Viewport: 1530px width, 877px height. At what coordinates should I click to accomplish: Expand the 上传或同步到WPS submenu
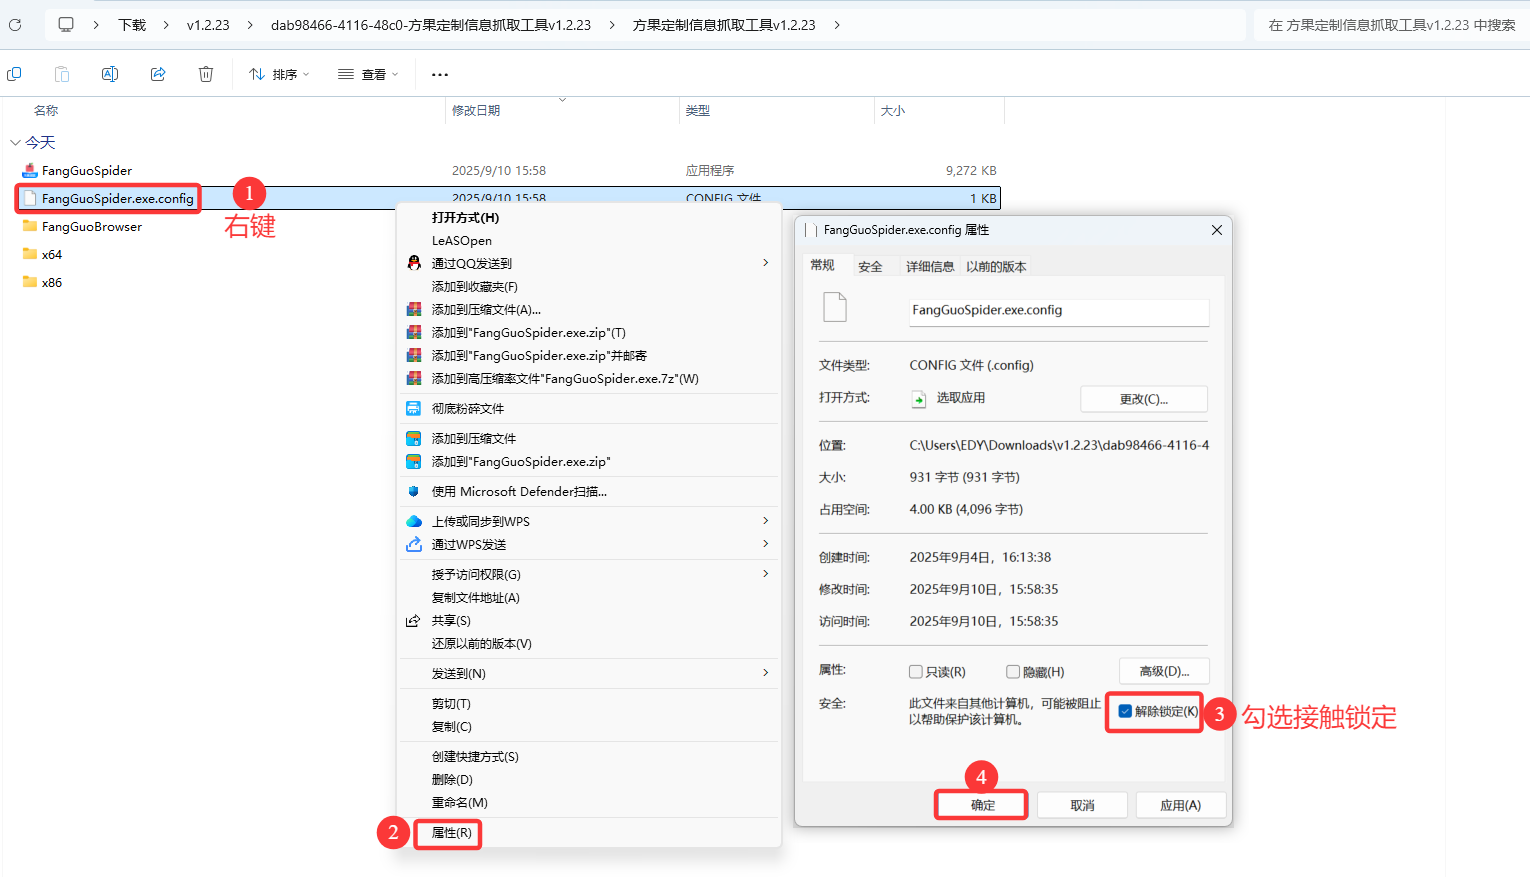pyautogui.click(x=766, y=521)
